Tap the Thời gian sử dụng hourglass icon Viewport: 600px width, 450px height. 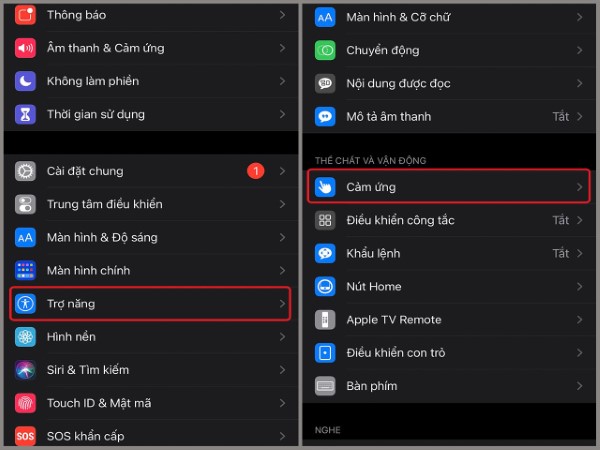(x=25, y=114)
